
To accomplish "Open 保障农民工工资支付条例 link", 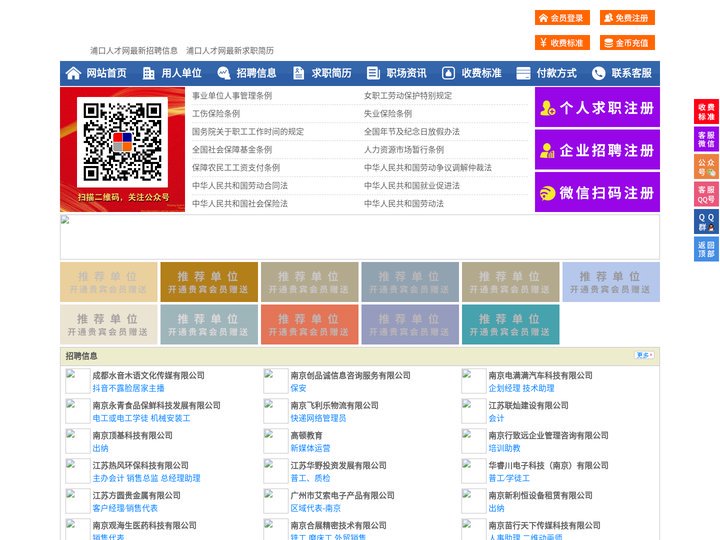I will (x=236, y=168).
